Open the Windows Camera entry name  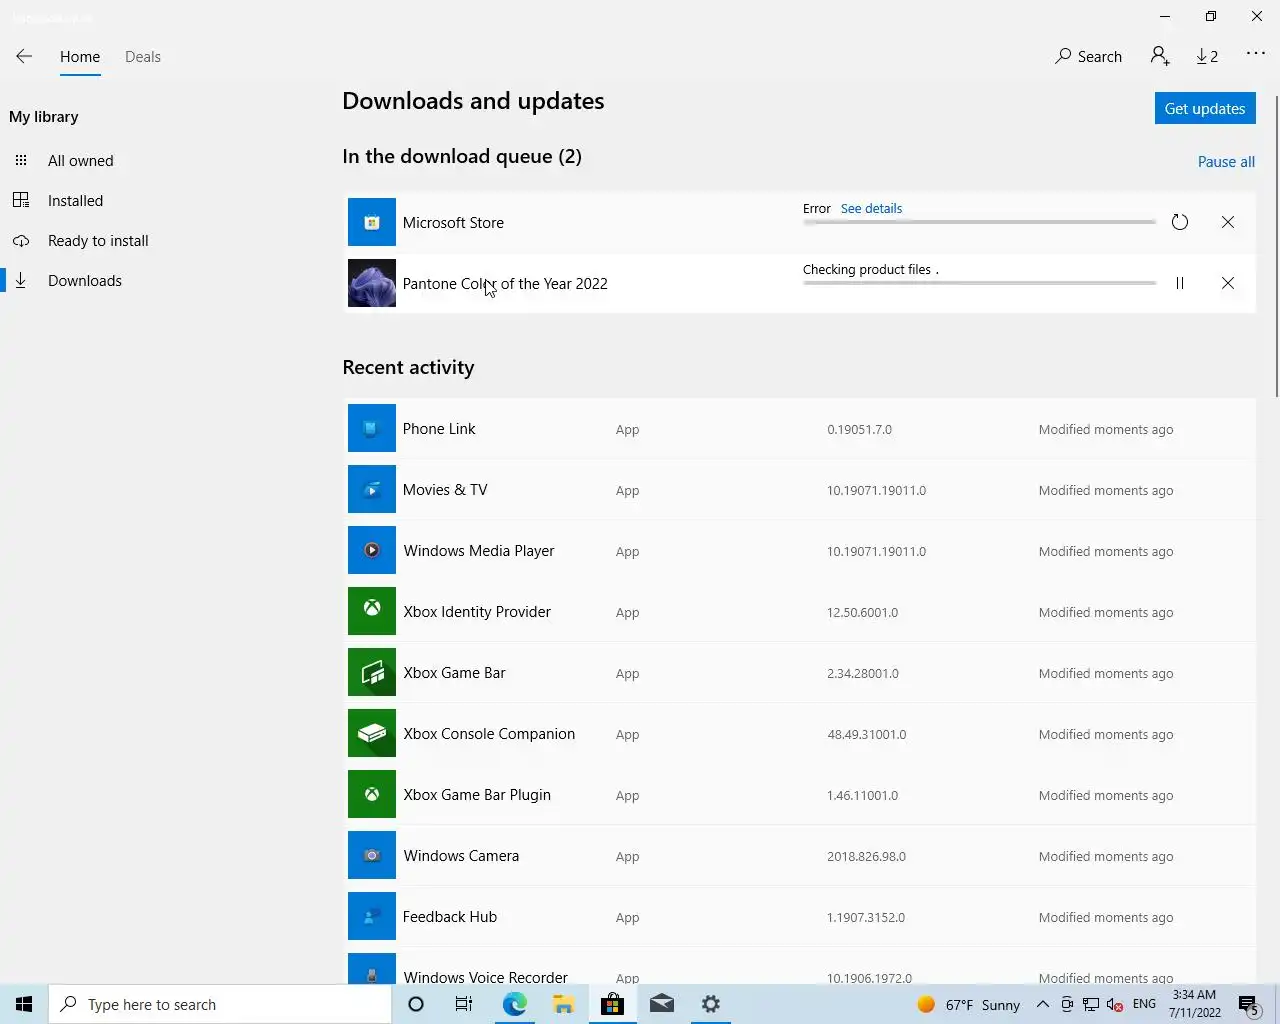click(461, 856)
